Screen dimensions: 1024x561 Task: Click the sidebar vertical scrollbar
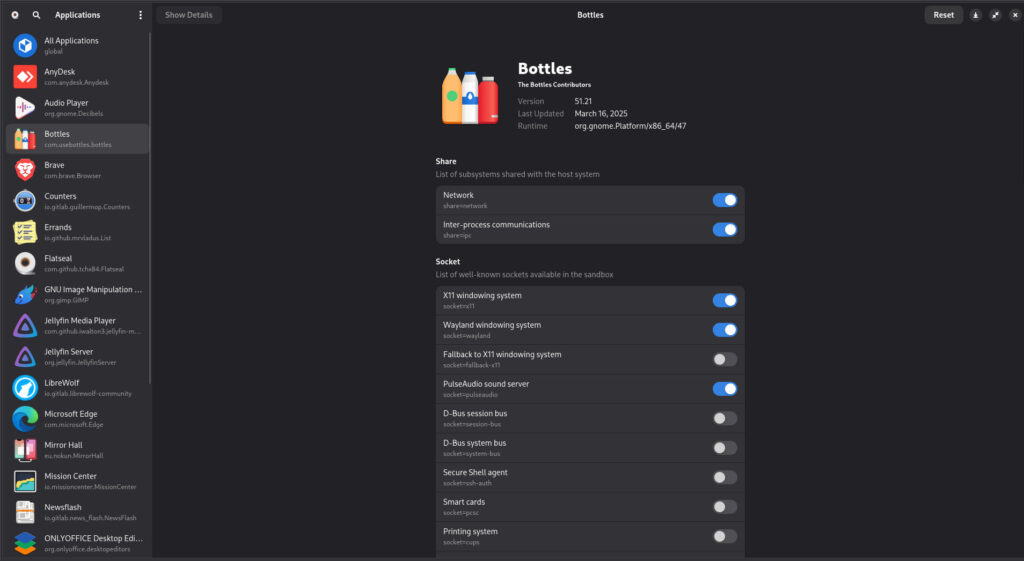pyautogui.click(x=150, y=209)
